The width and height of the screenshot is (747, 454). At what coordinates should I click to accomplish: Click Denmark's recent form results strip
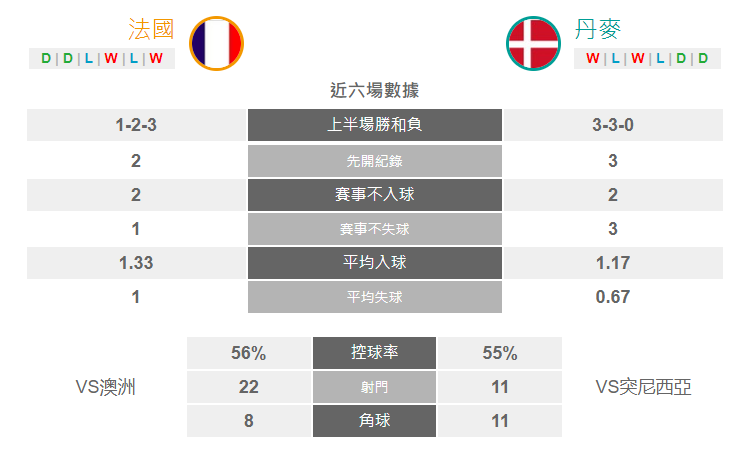[x=647, y=59]
